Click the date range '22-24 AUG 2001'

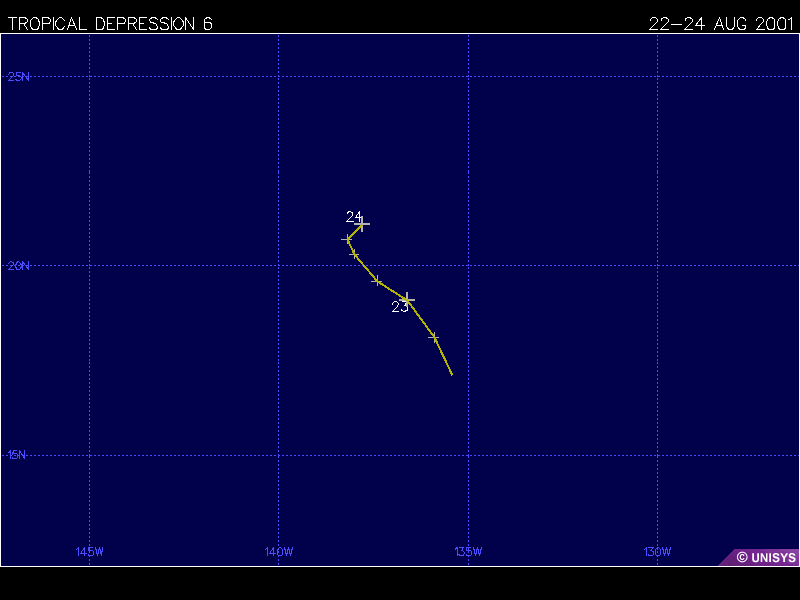point(721,24)
